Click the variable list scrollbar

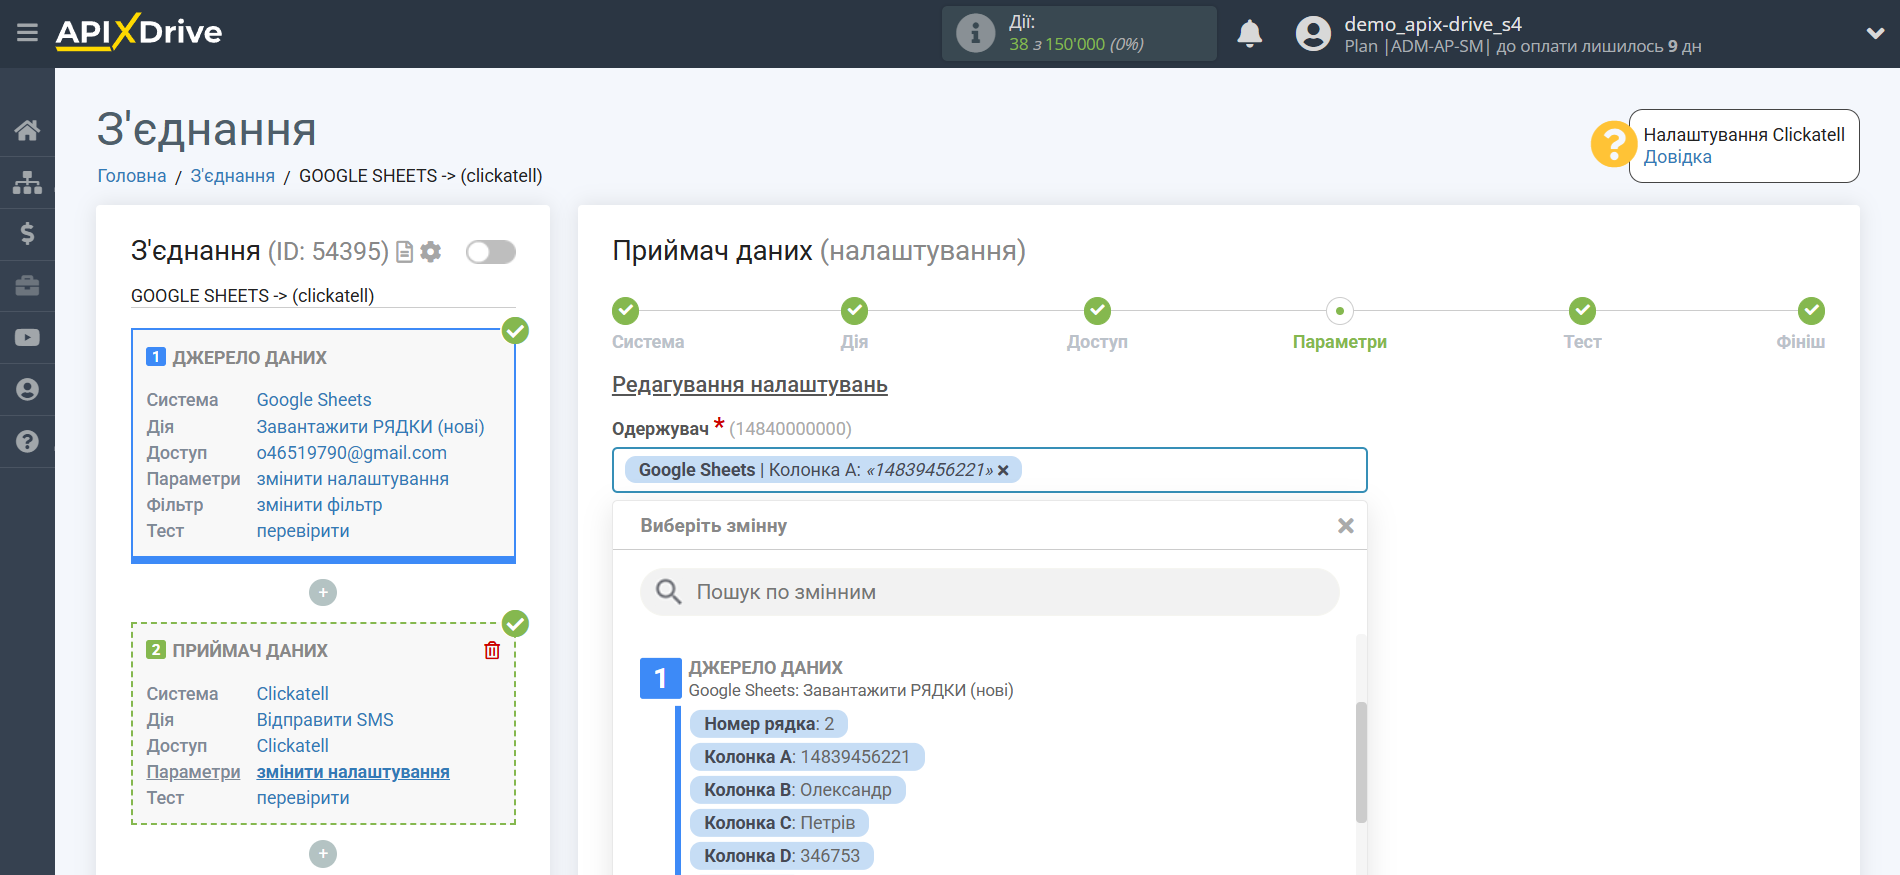pos(1361,762)
